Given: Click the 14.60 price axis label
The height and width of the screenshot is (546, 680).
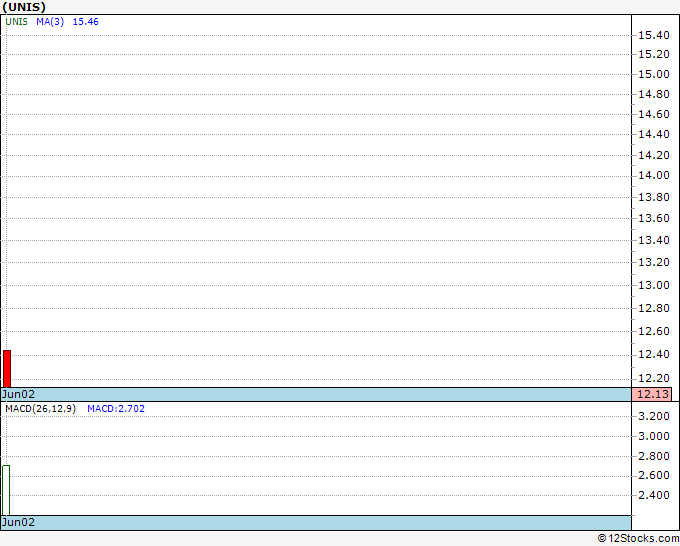Looking at the screenshot, I should [x=654, y=114].
